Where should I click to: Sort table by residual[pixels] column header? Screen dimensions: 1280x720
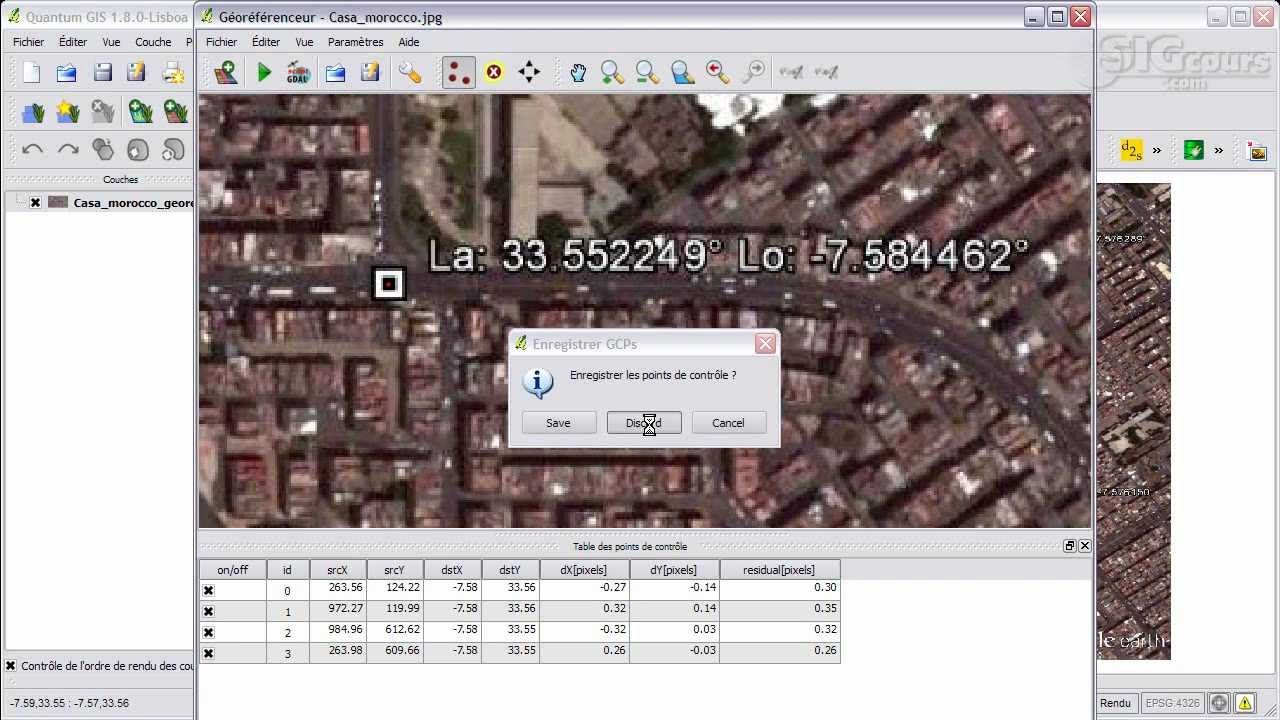779,570
